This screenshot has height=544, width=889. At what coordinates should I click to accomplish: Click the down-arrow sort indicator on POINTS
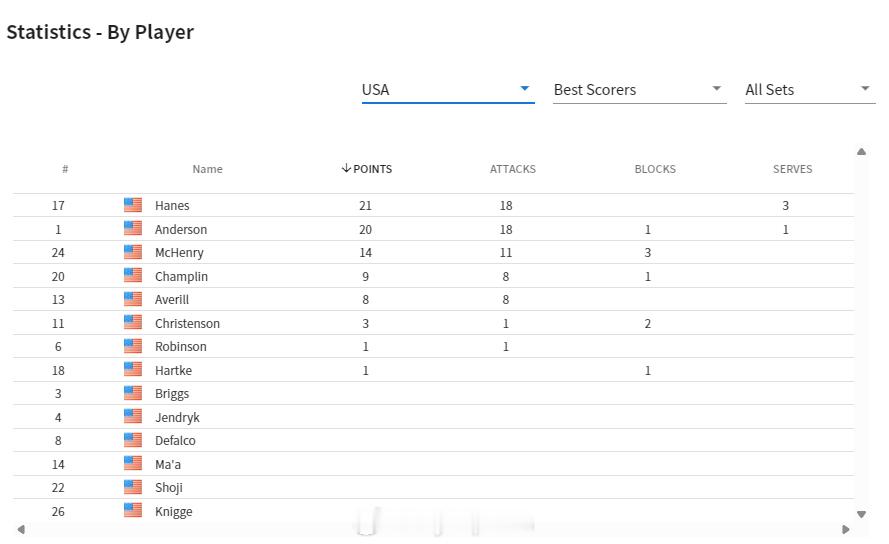[346, 168]
